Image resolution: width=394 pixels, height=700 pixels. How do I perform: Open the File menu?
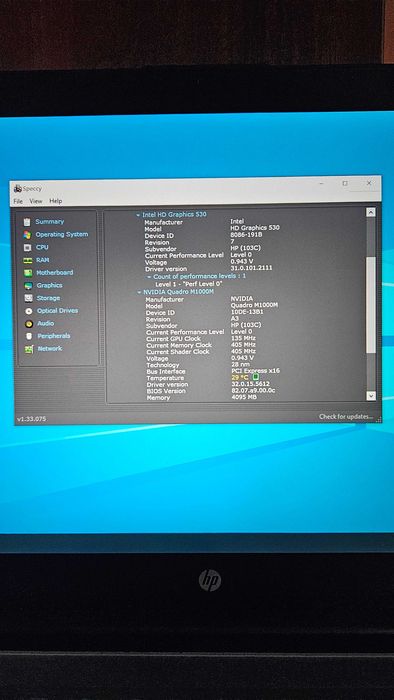18,201
